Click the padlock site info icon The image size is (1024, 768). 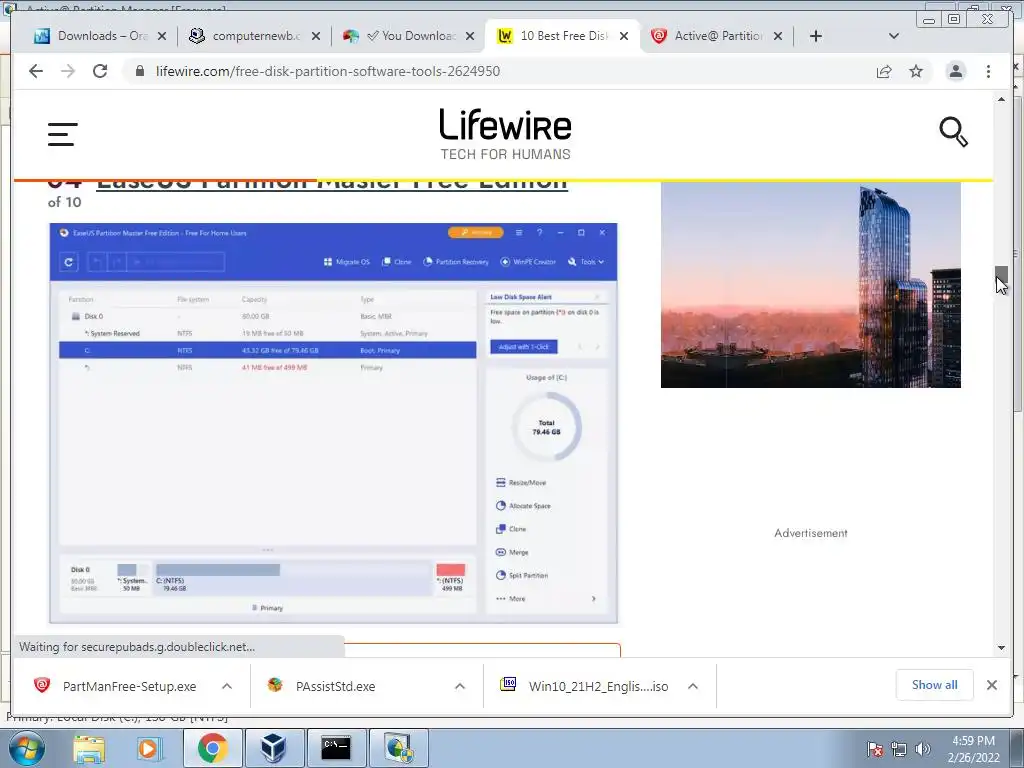139,71
